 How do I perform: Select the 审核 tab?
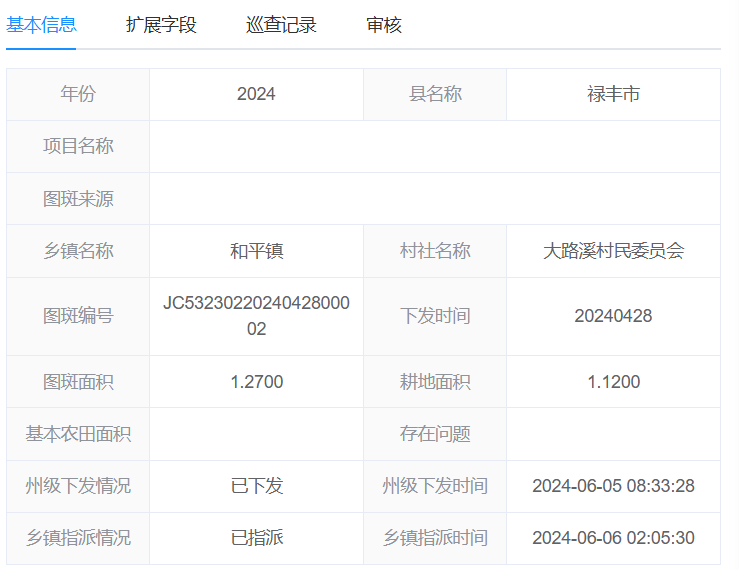click(x=384, y=25)
